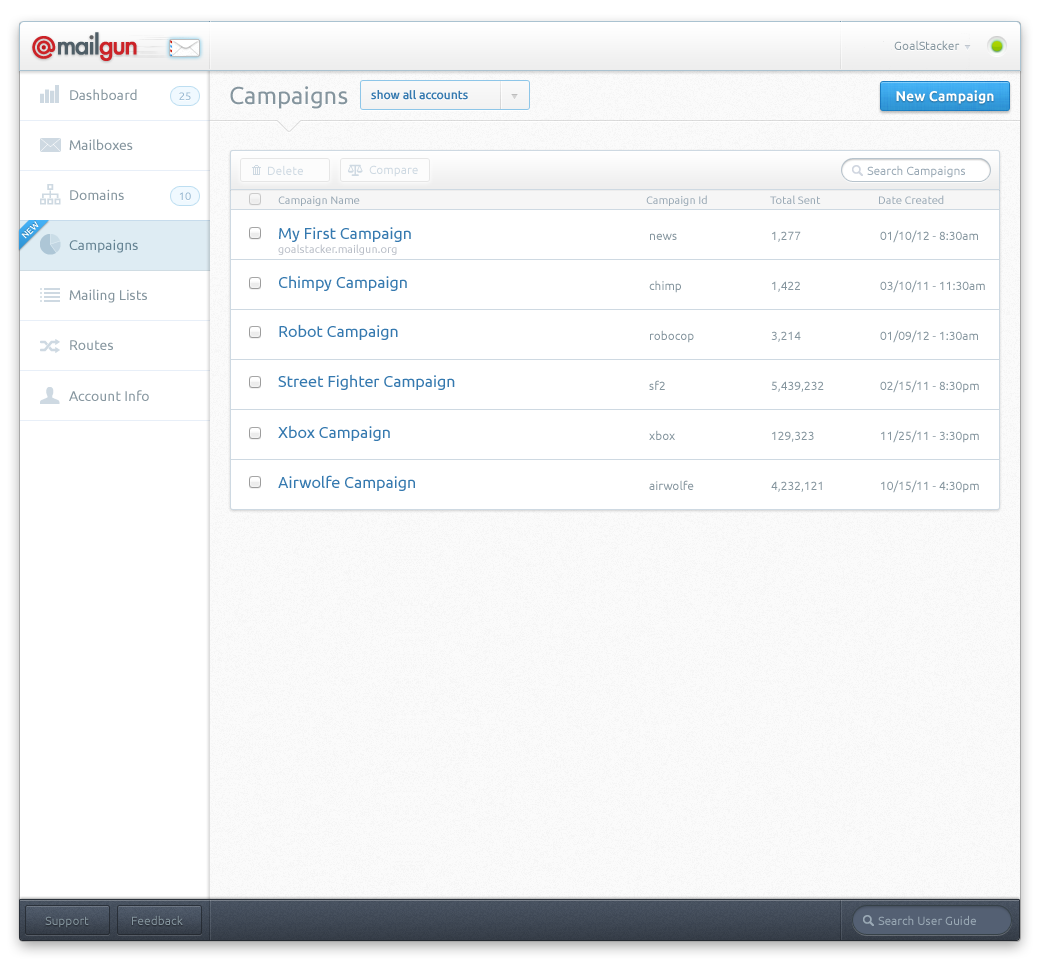Click the Domains network tree icon
The height and width of the screenshot is (960, 1040).
point(50,196)
